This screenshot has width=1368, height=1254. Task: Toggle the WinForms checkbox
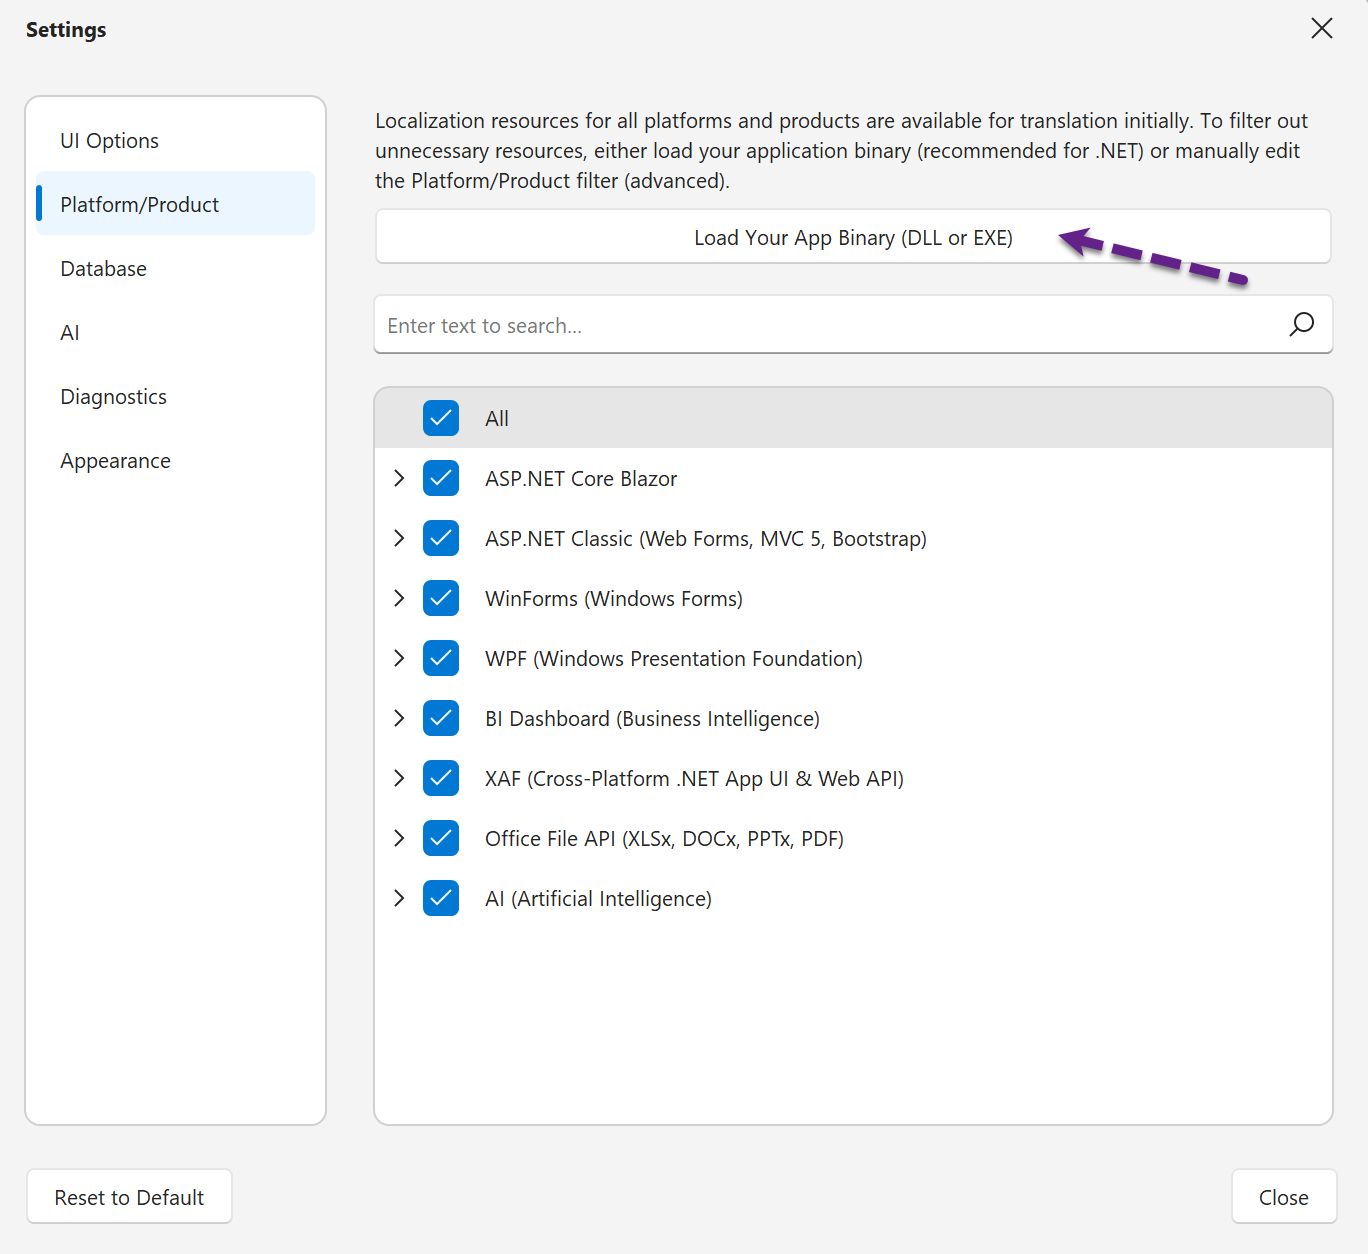(441, 598)
